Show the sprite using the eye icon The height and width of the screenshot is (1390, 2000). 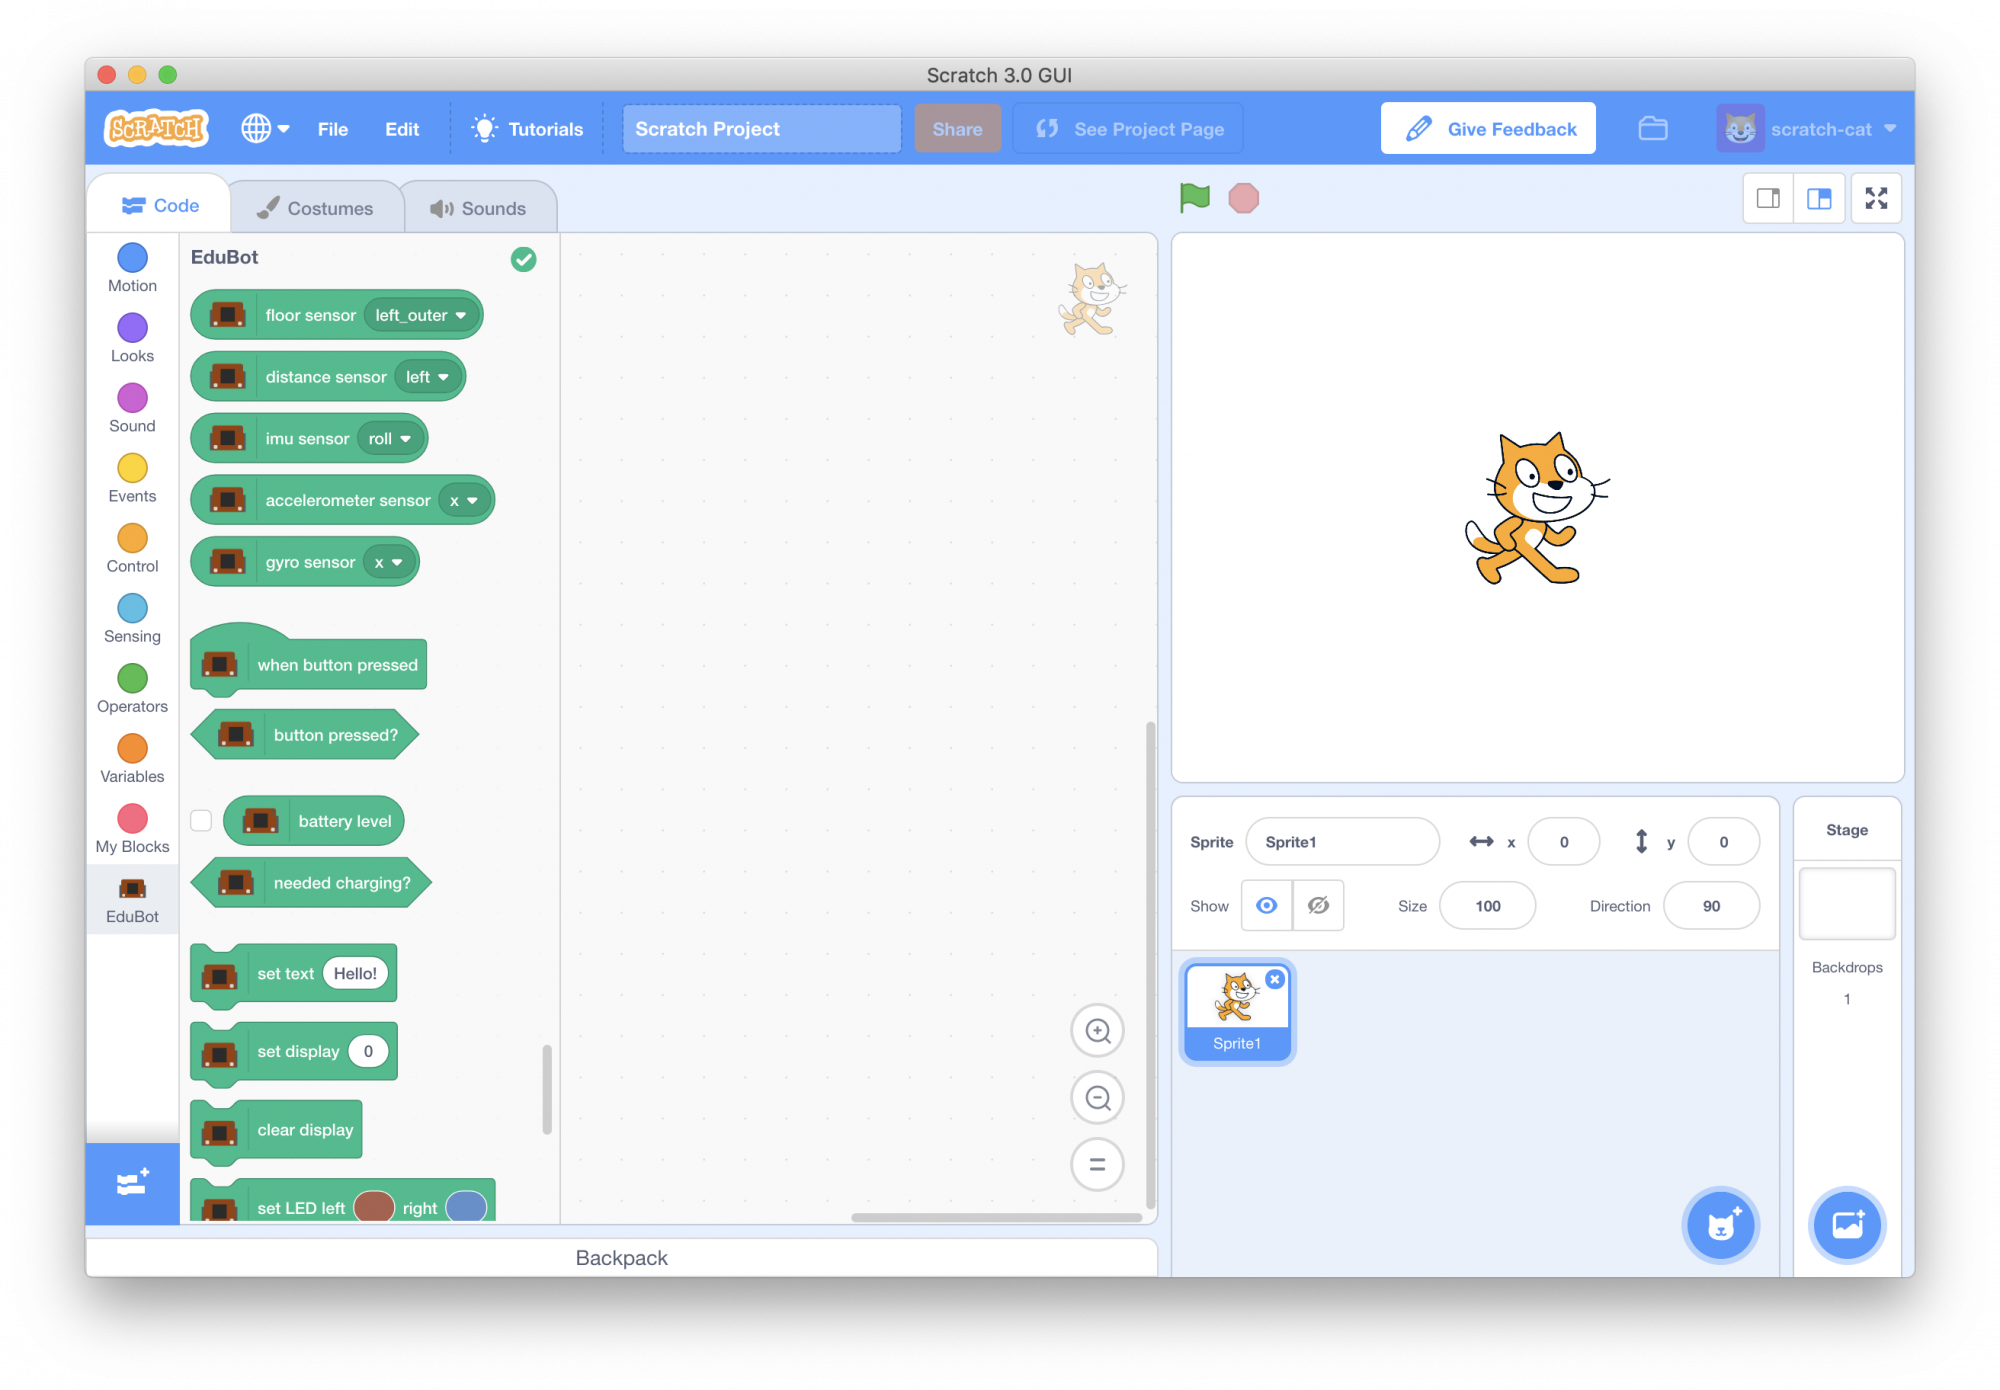coord(1266,906)
